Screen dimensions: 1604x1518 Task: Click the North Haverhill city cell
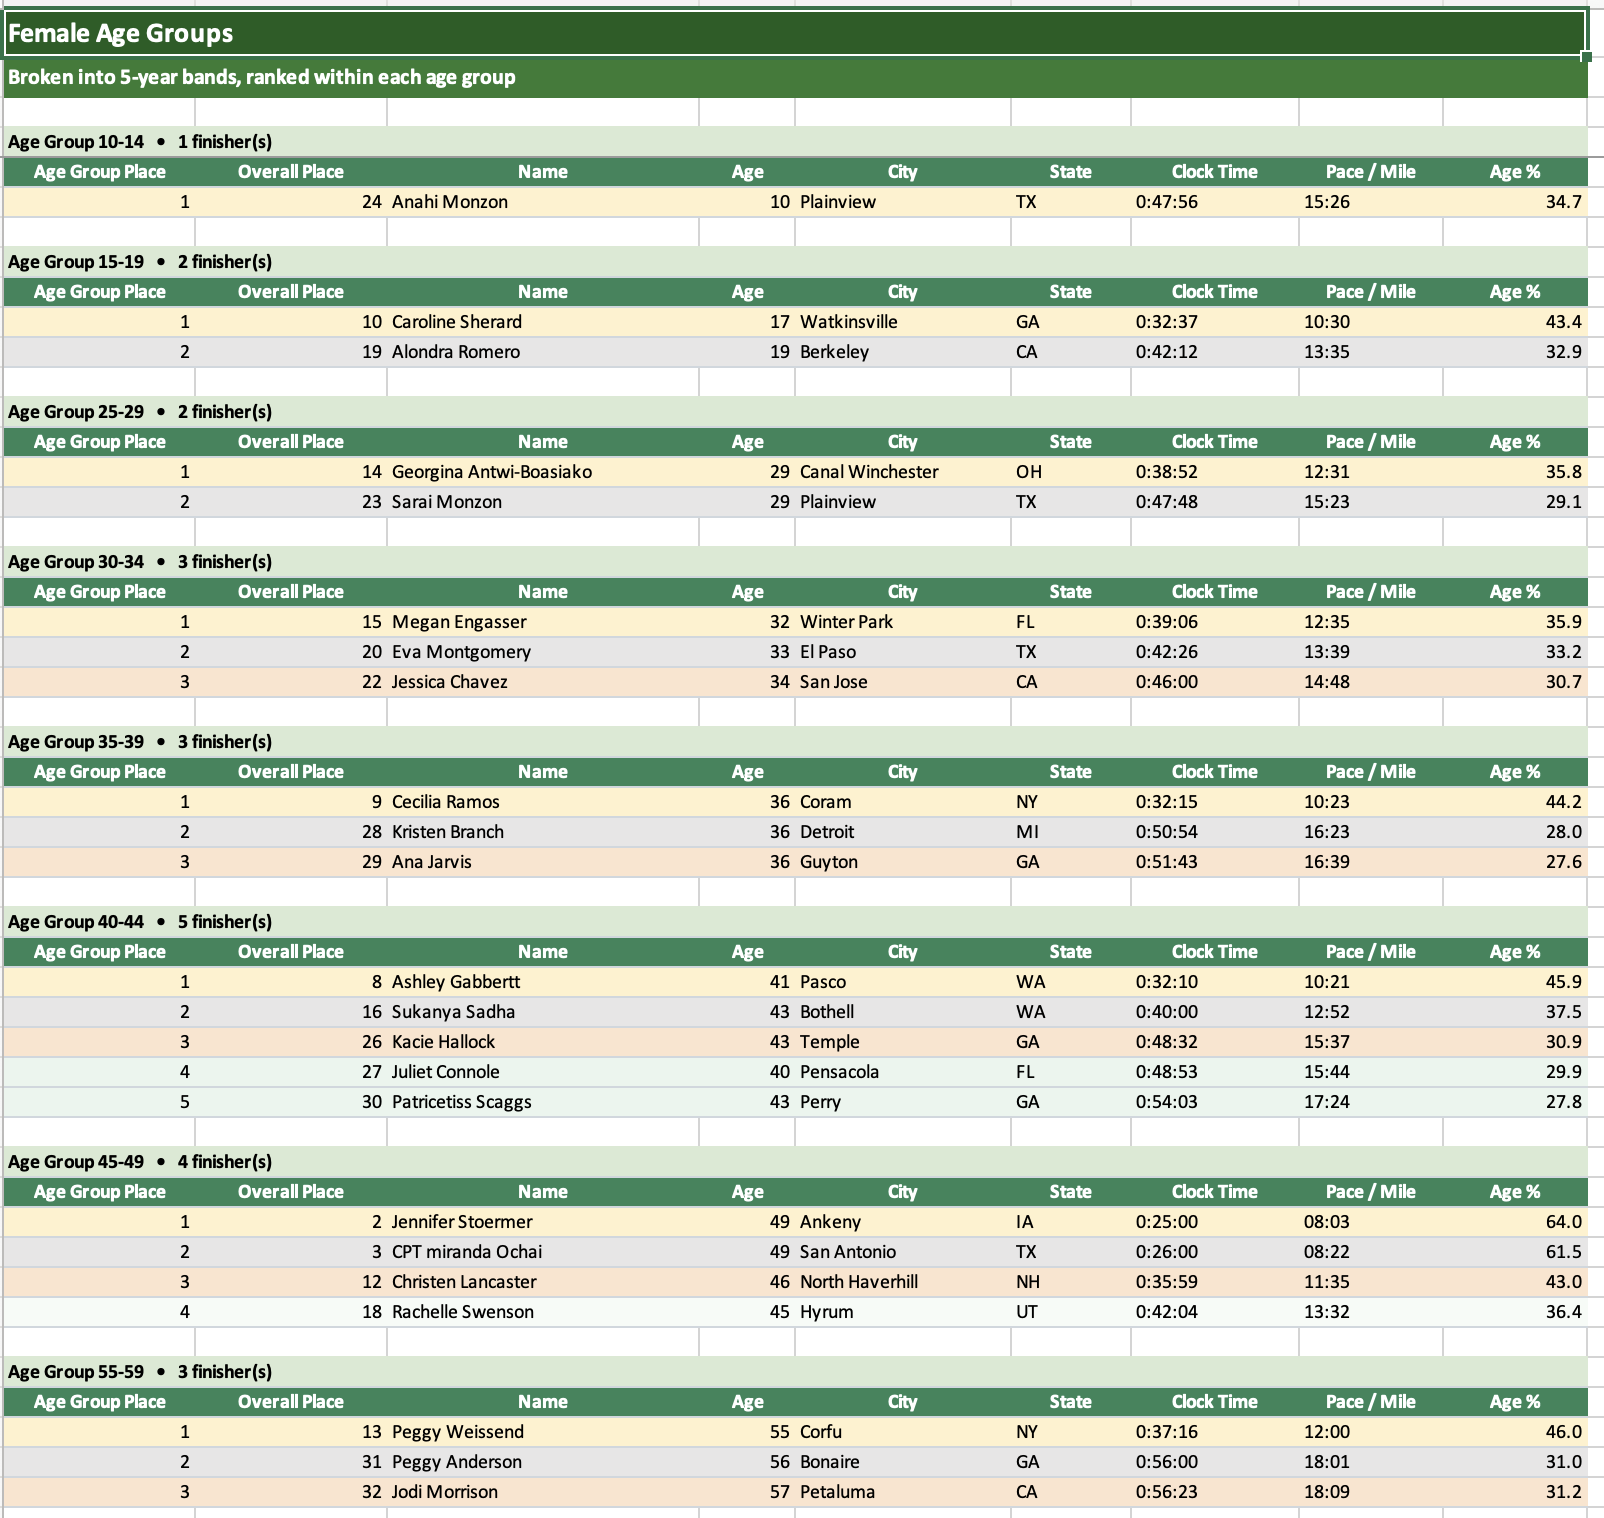pyautogui.click(x=858, y=1282)
